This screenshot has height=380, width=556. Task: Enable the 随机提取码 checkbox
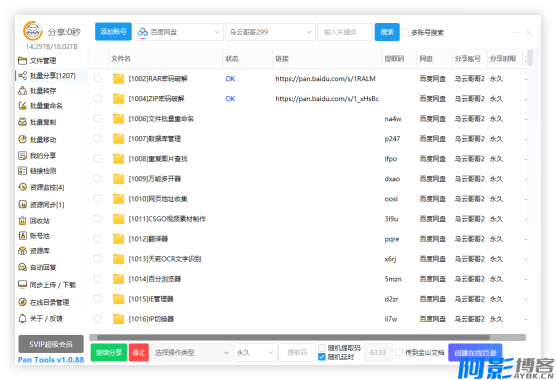tap(322, 348)
